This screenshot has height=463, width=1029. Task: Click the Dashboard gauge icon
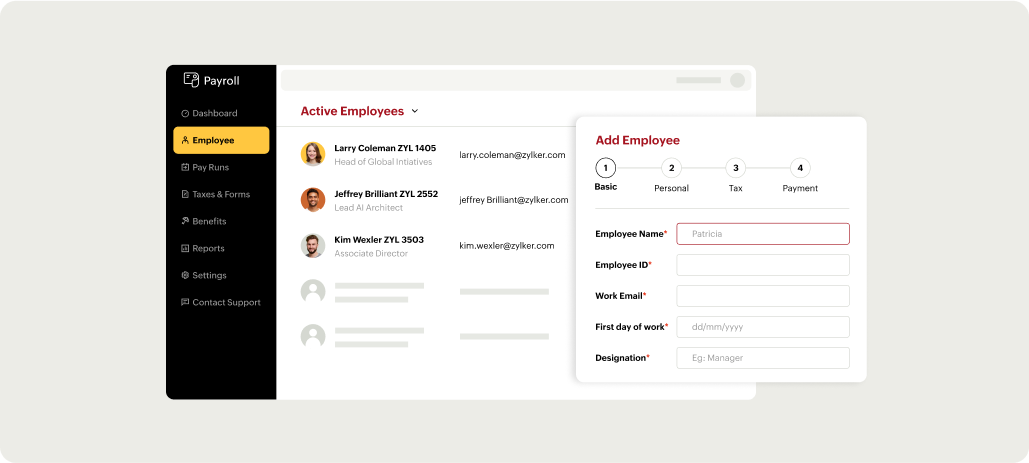[x=185, y=113]
